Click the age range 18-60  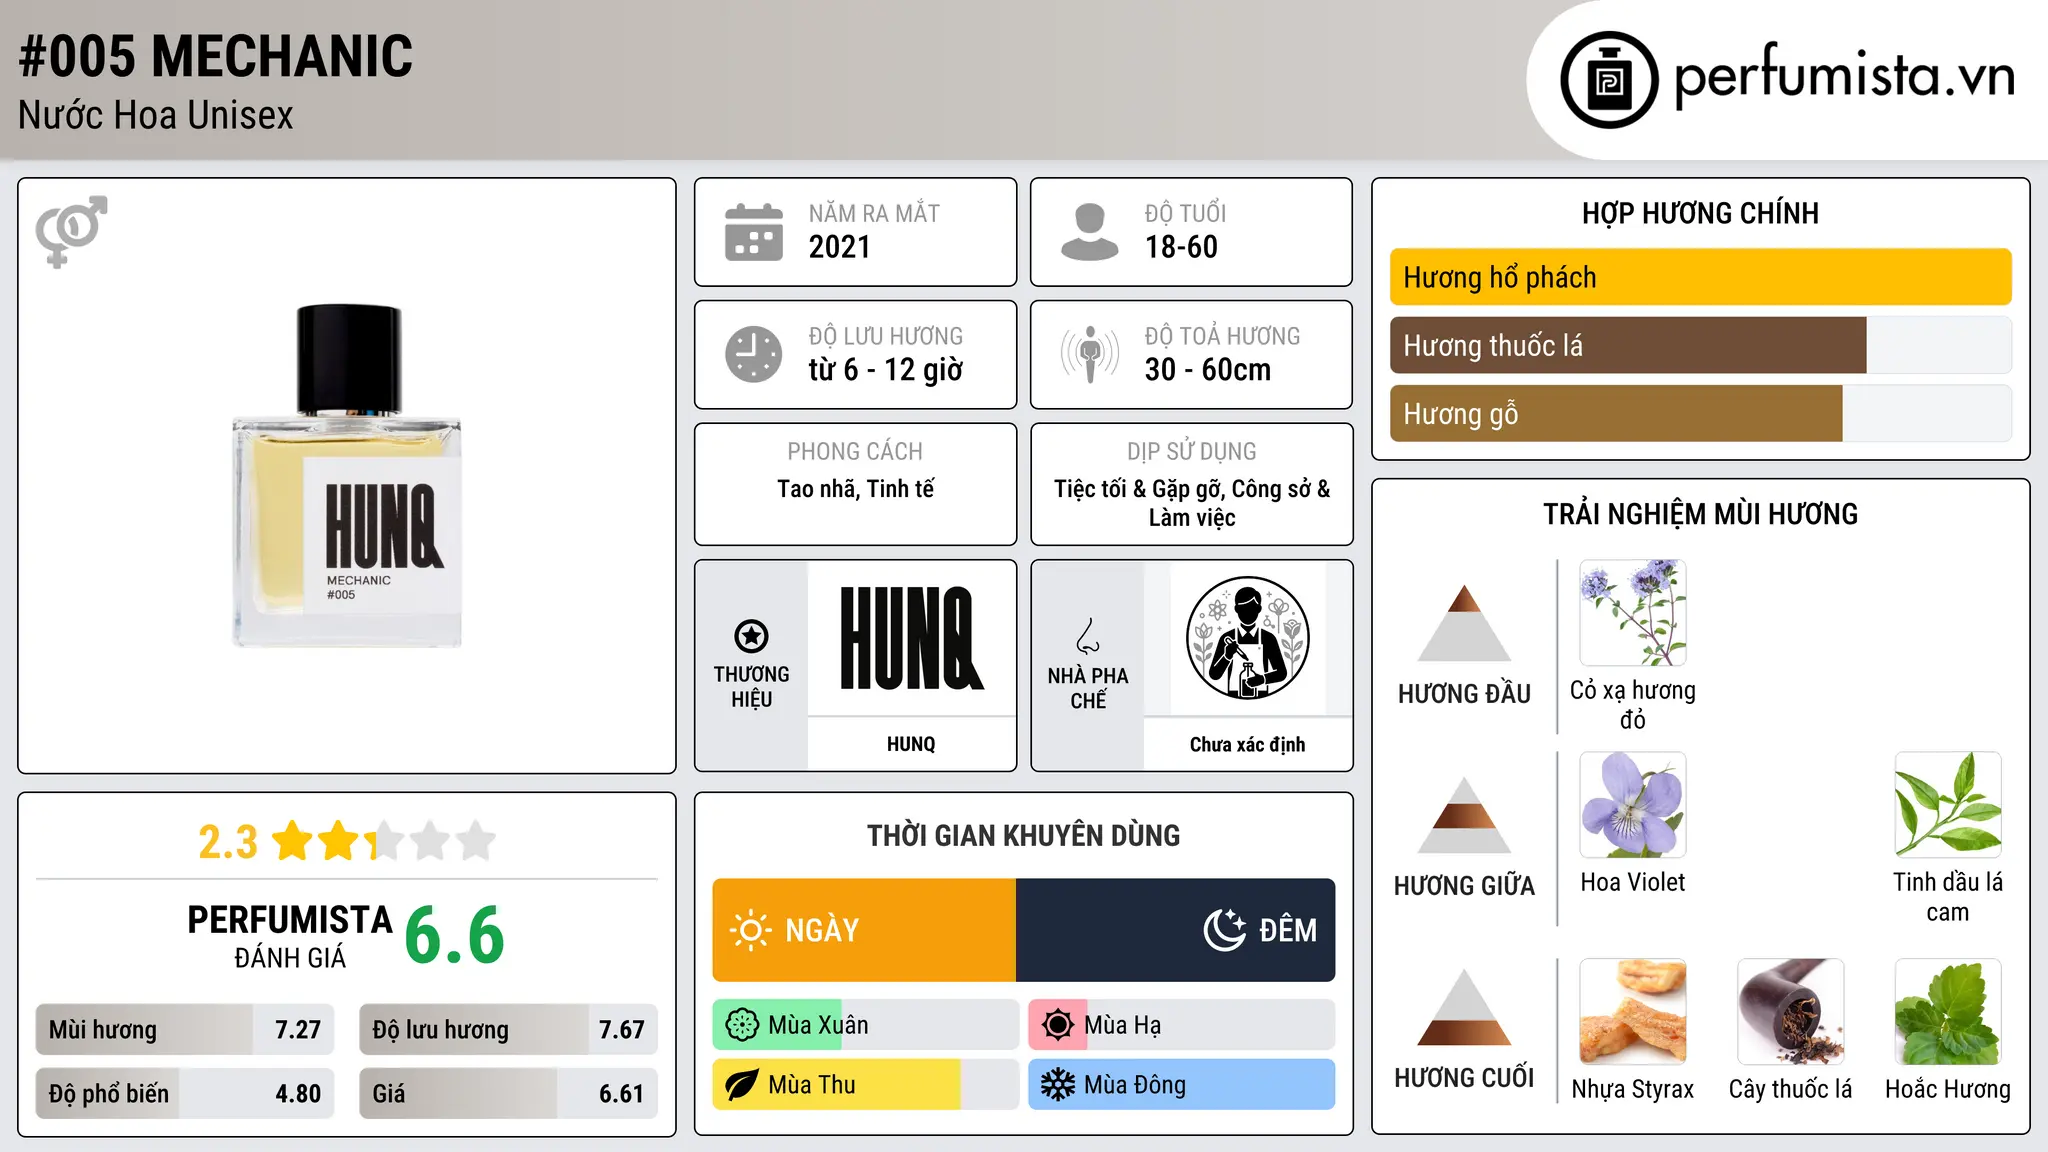pyautogui.click(x=1181, y=247)
